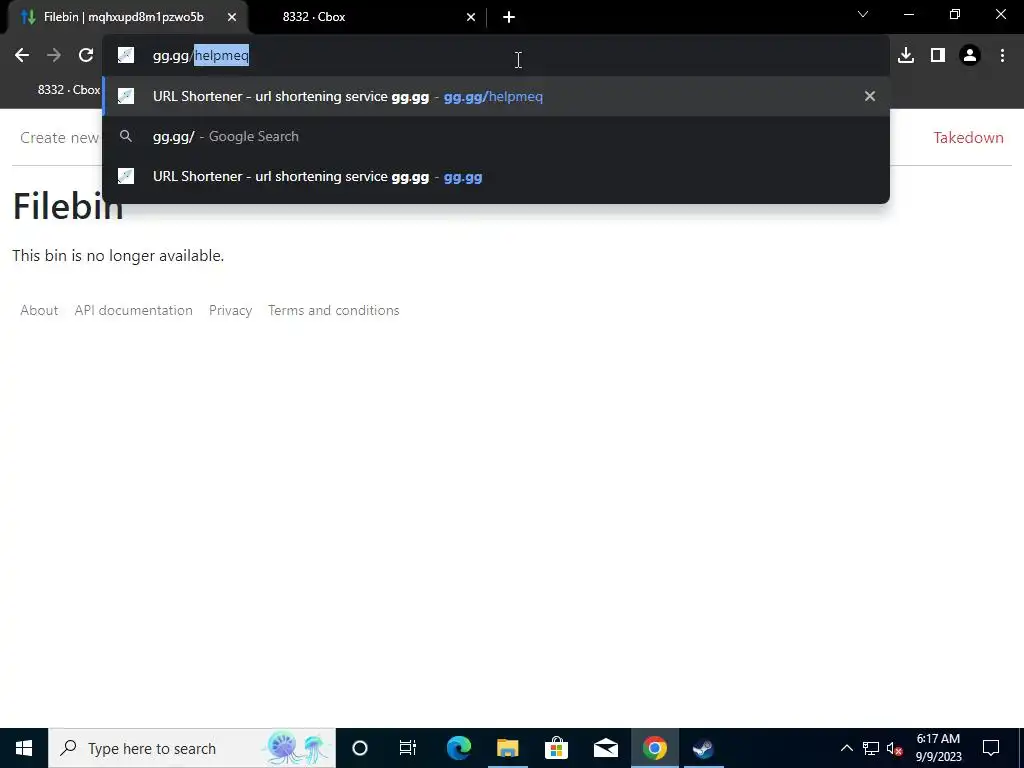Choose the gg.gg/helpmeq autocomplete suggestion

click(x=496, y=96)
